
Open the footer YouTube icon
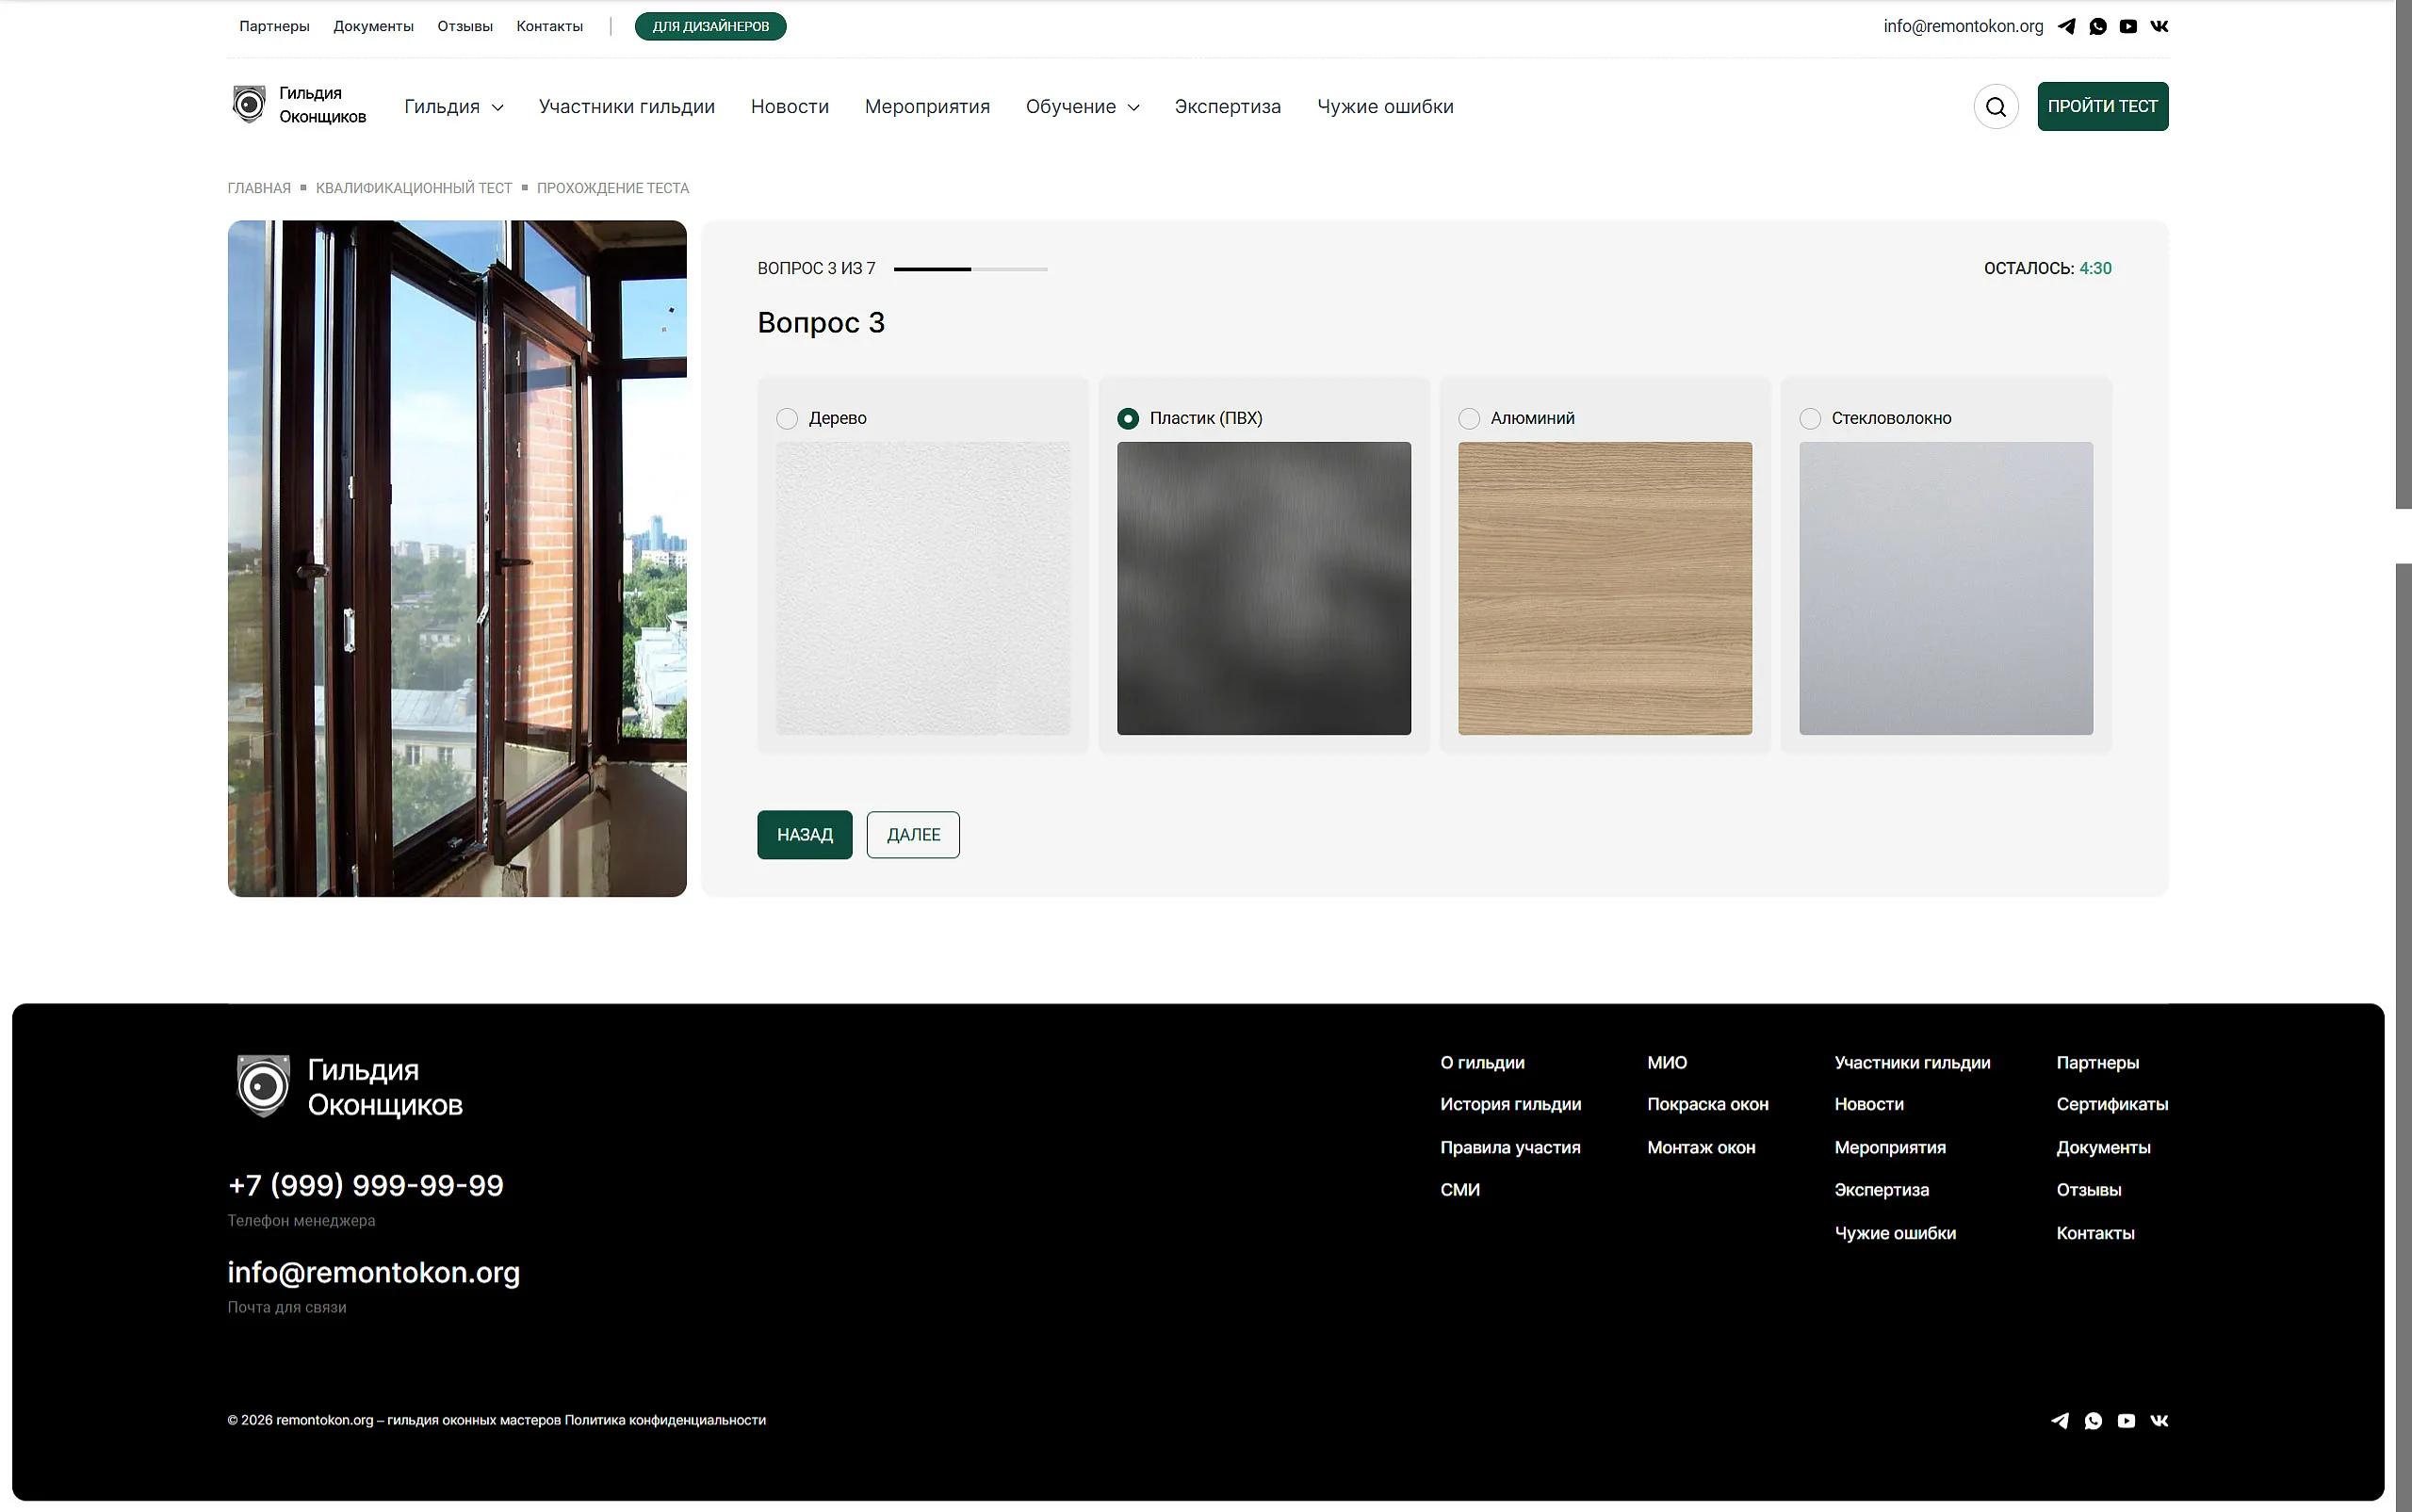point(2127,1420)
